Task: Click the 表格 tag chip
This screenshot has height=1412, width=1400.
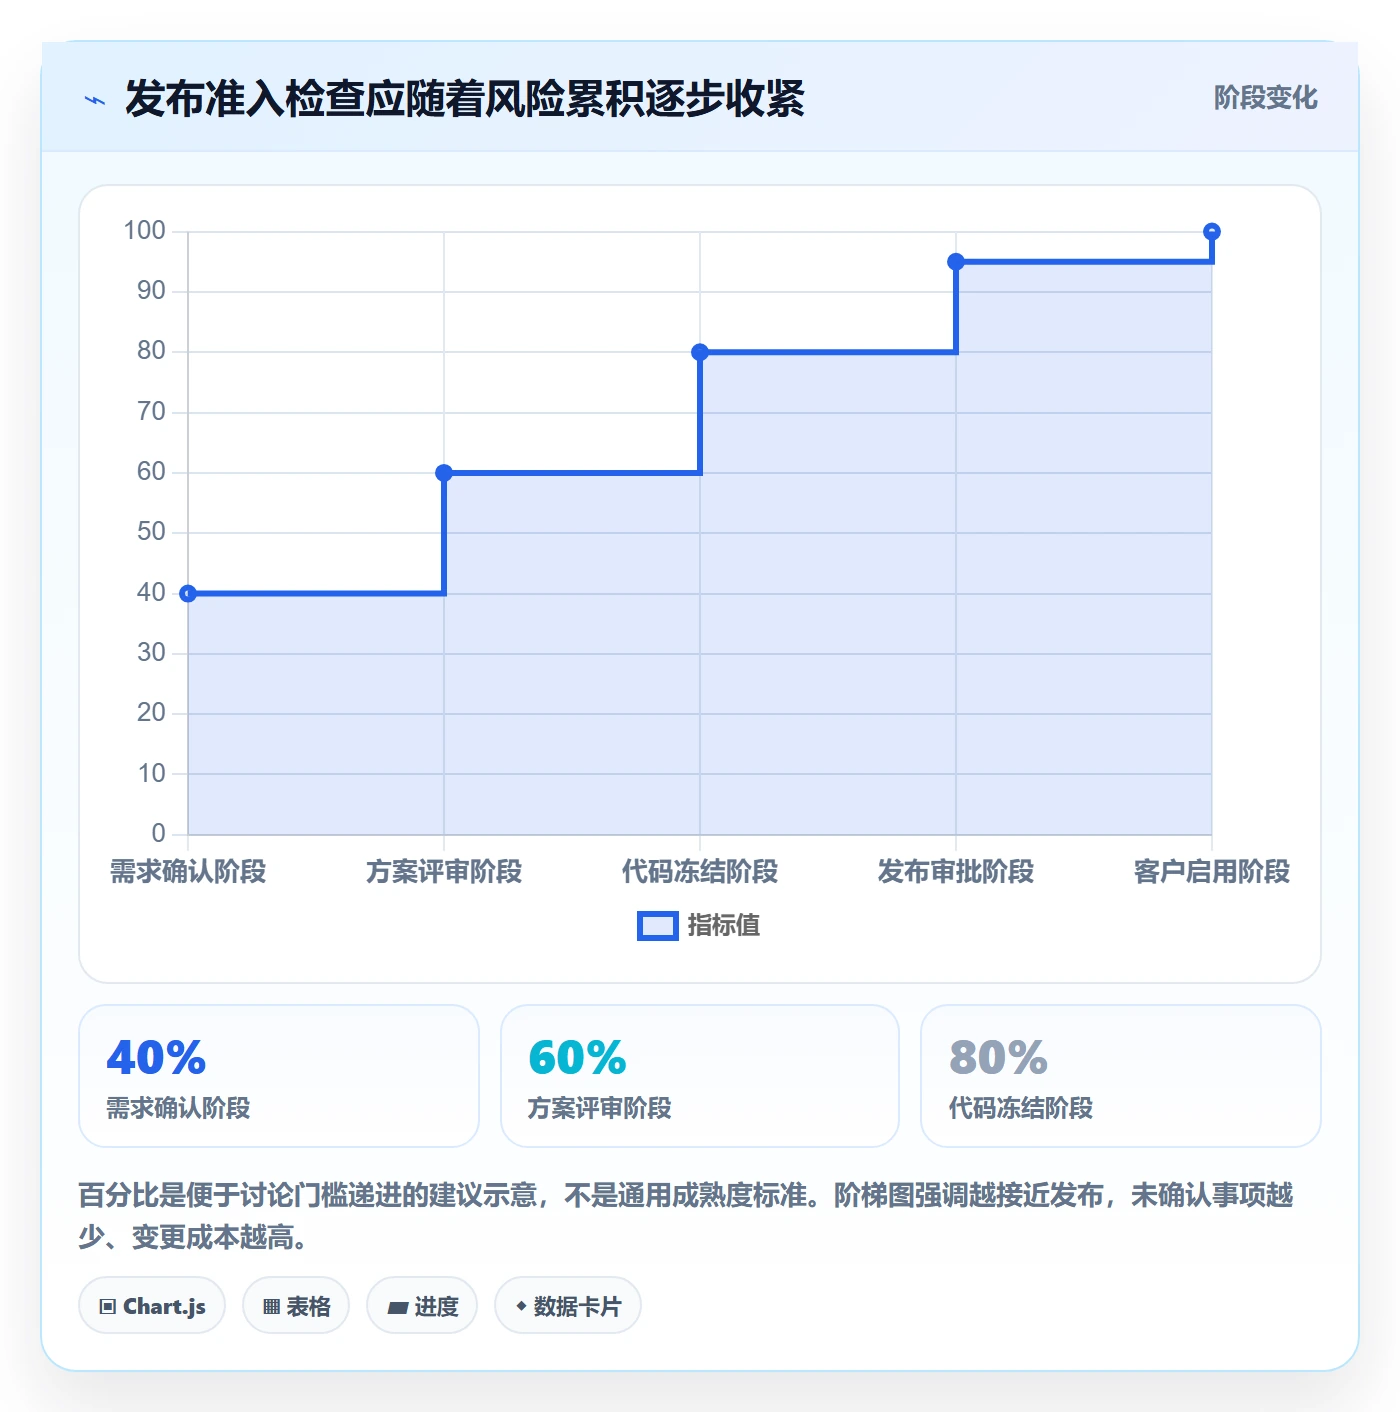Action: coord(296,1306)
